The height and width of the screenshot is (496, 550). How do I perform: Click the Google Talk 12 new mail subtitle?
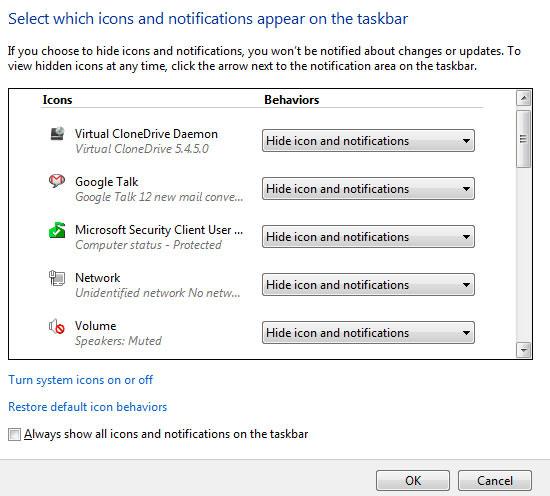coord(159,197)
